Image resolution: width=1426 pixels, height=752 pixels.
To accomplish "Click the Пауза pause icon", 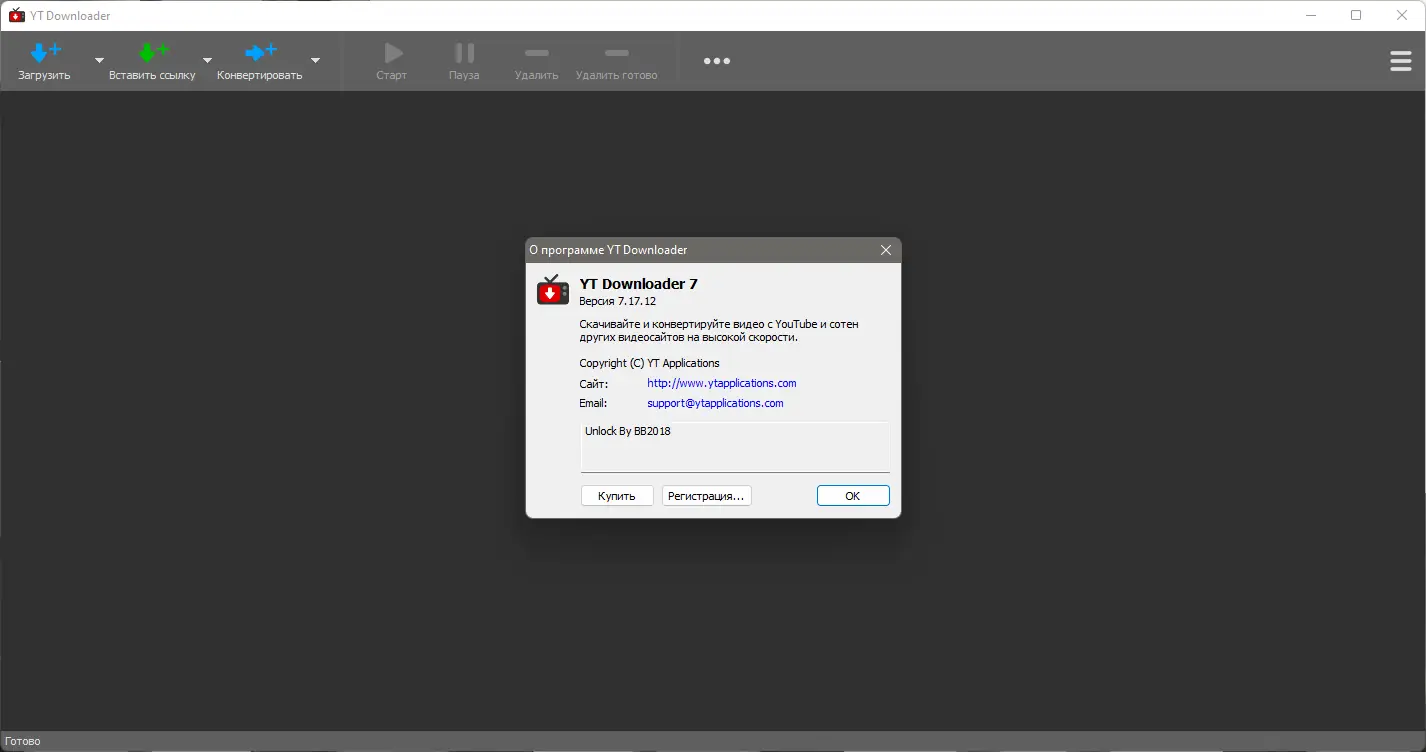I will click(464, 52).
